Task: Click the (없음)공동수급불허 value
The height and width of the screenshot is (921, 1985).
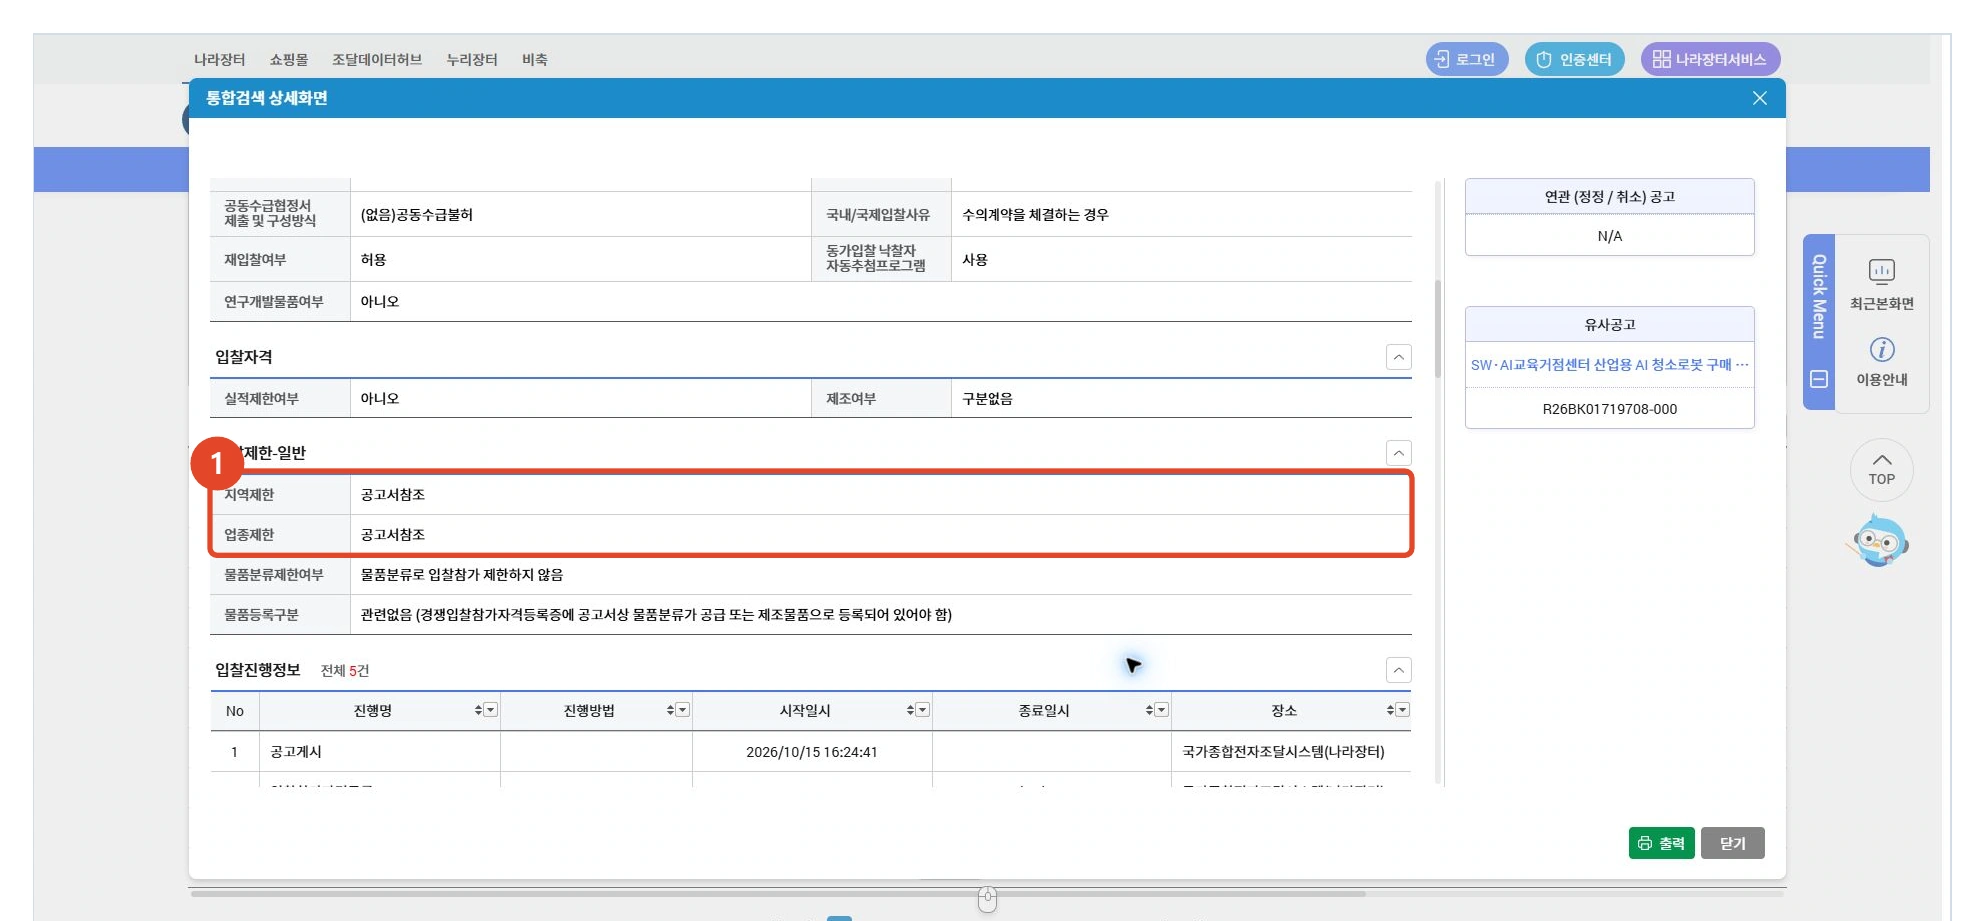Action: click(417, 215)
